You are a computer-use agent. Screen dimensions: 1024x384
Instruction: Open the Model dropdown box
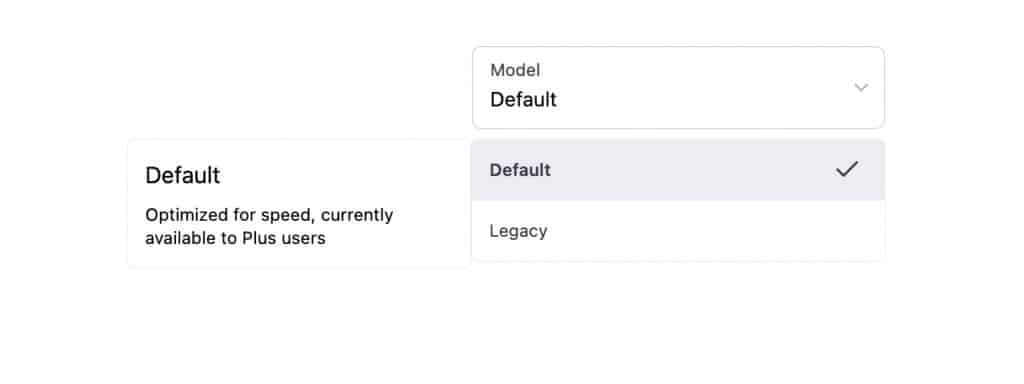tap(678, 88)
